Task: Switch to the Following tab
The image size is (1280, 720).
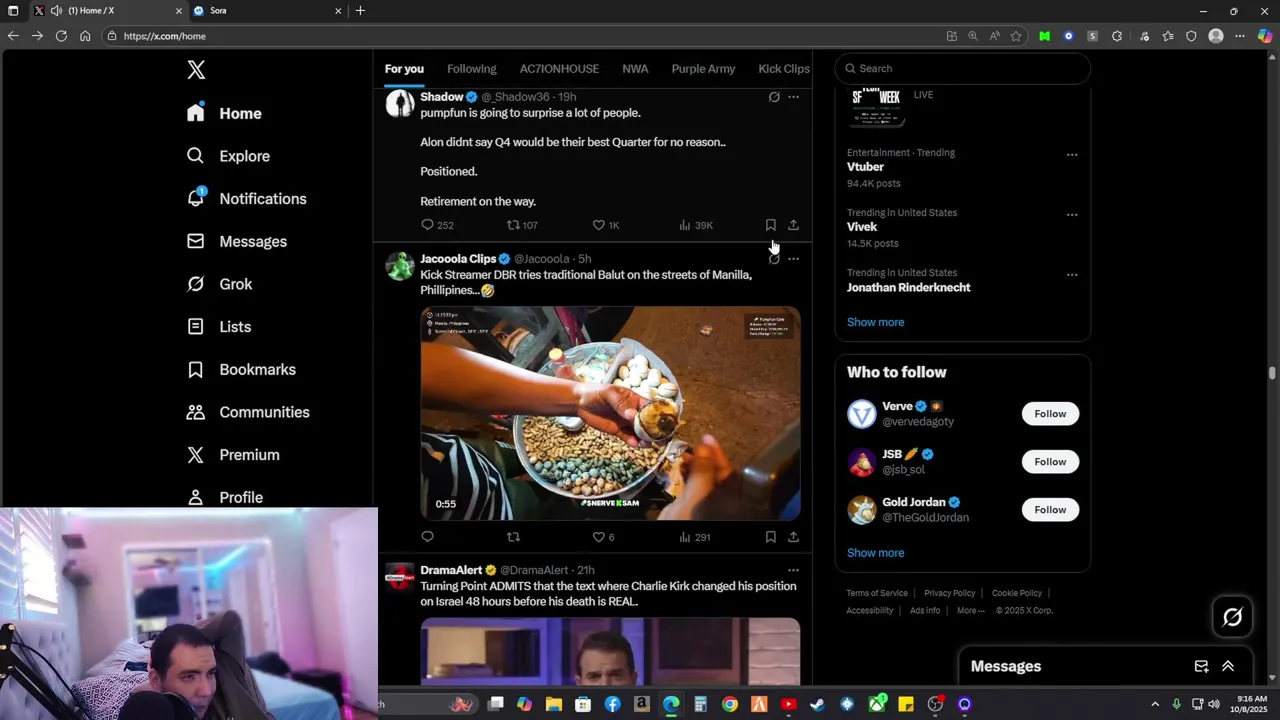Action: click(x=472, y=69)
